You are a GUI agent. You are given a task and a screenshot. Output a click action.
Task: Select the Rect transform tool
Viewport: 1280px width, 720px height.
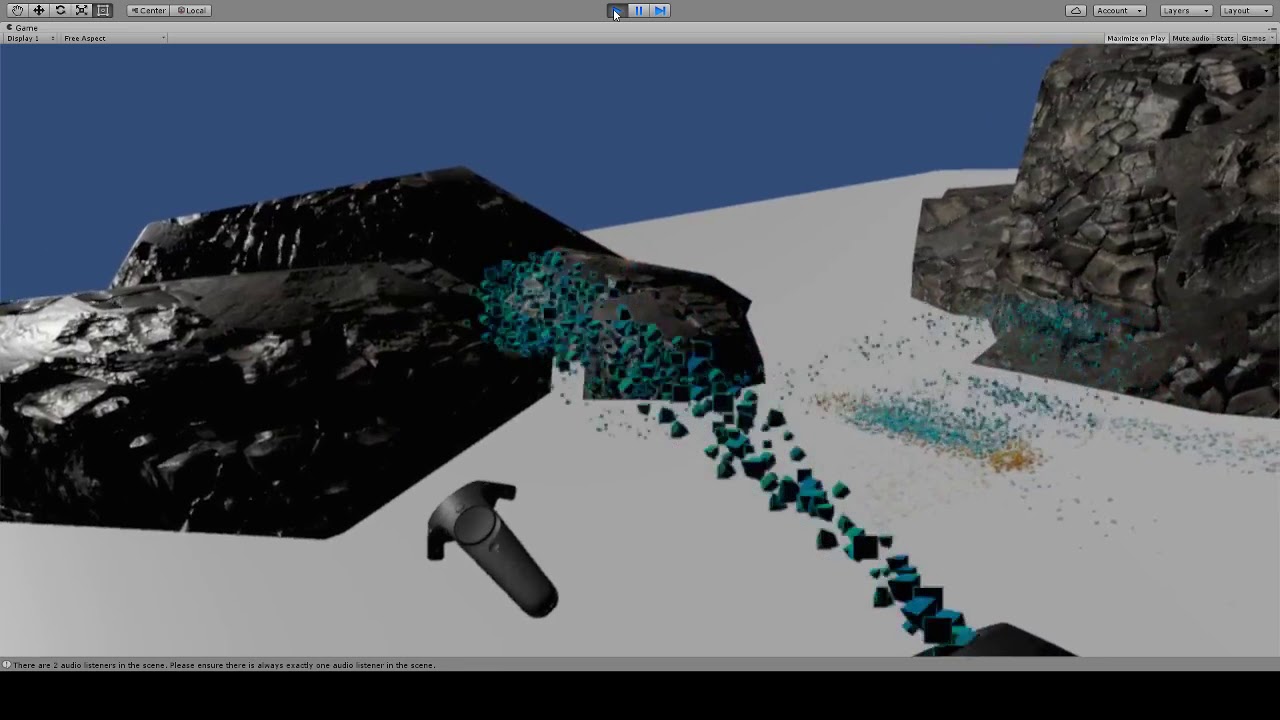point(103,10)
